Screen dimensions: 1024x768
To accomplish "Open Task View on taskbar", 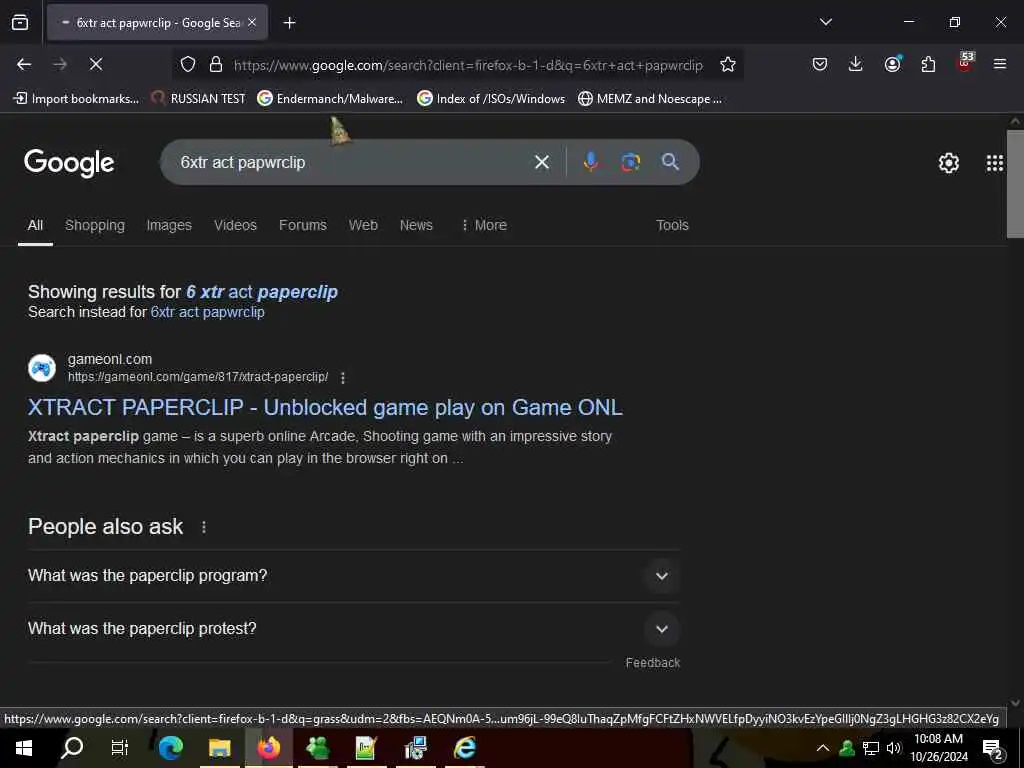I will point(120,748).
